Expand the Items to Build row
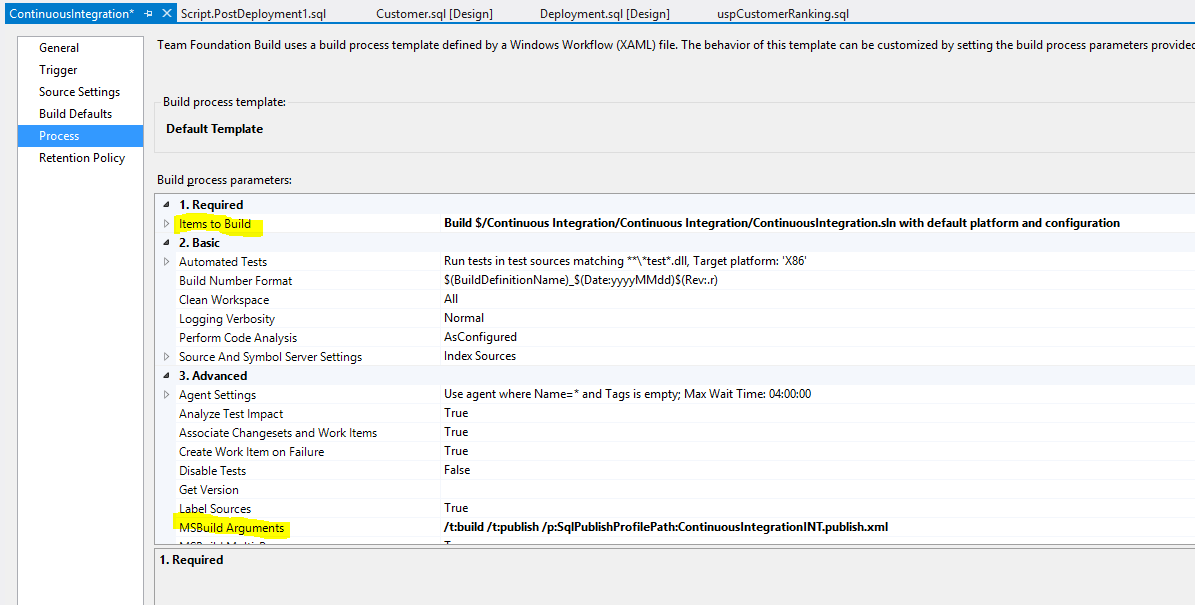 point(167,224)
